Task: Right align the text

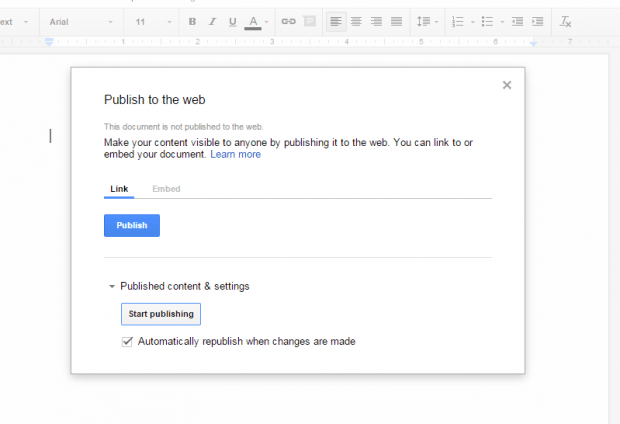Action: click(376, 21)
